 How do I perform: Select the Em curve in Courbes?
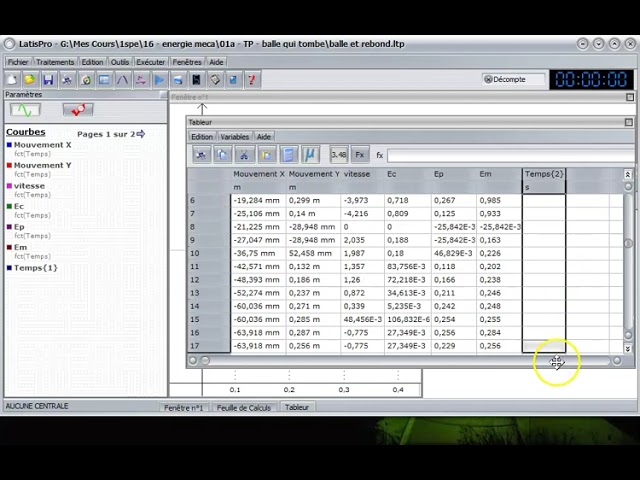point(20,247)
